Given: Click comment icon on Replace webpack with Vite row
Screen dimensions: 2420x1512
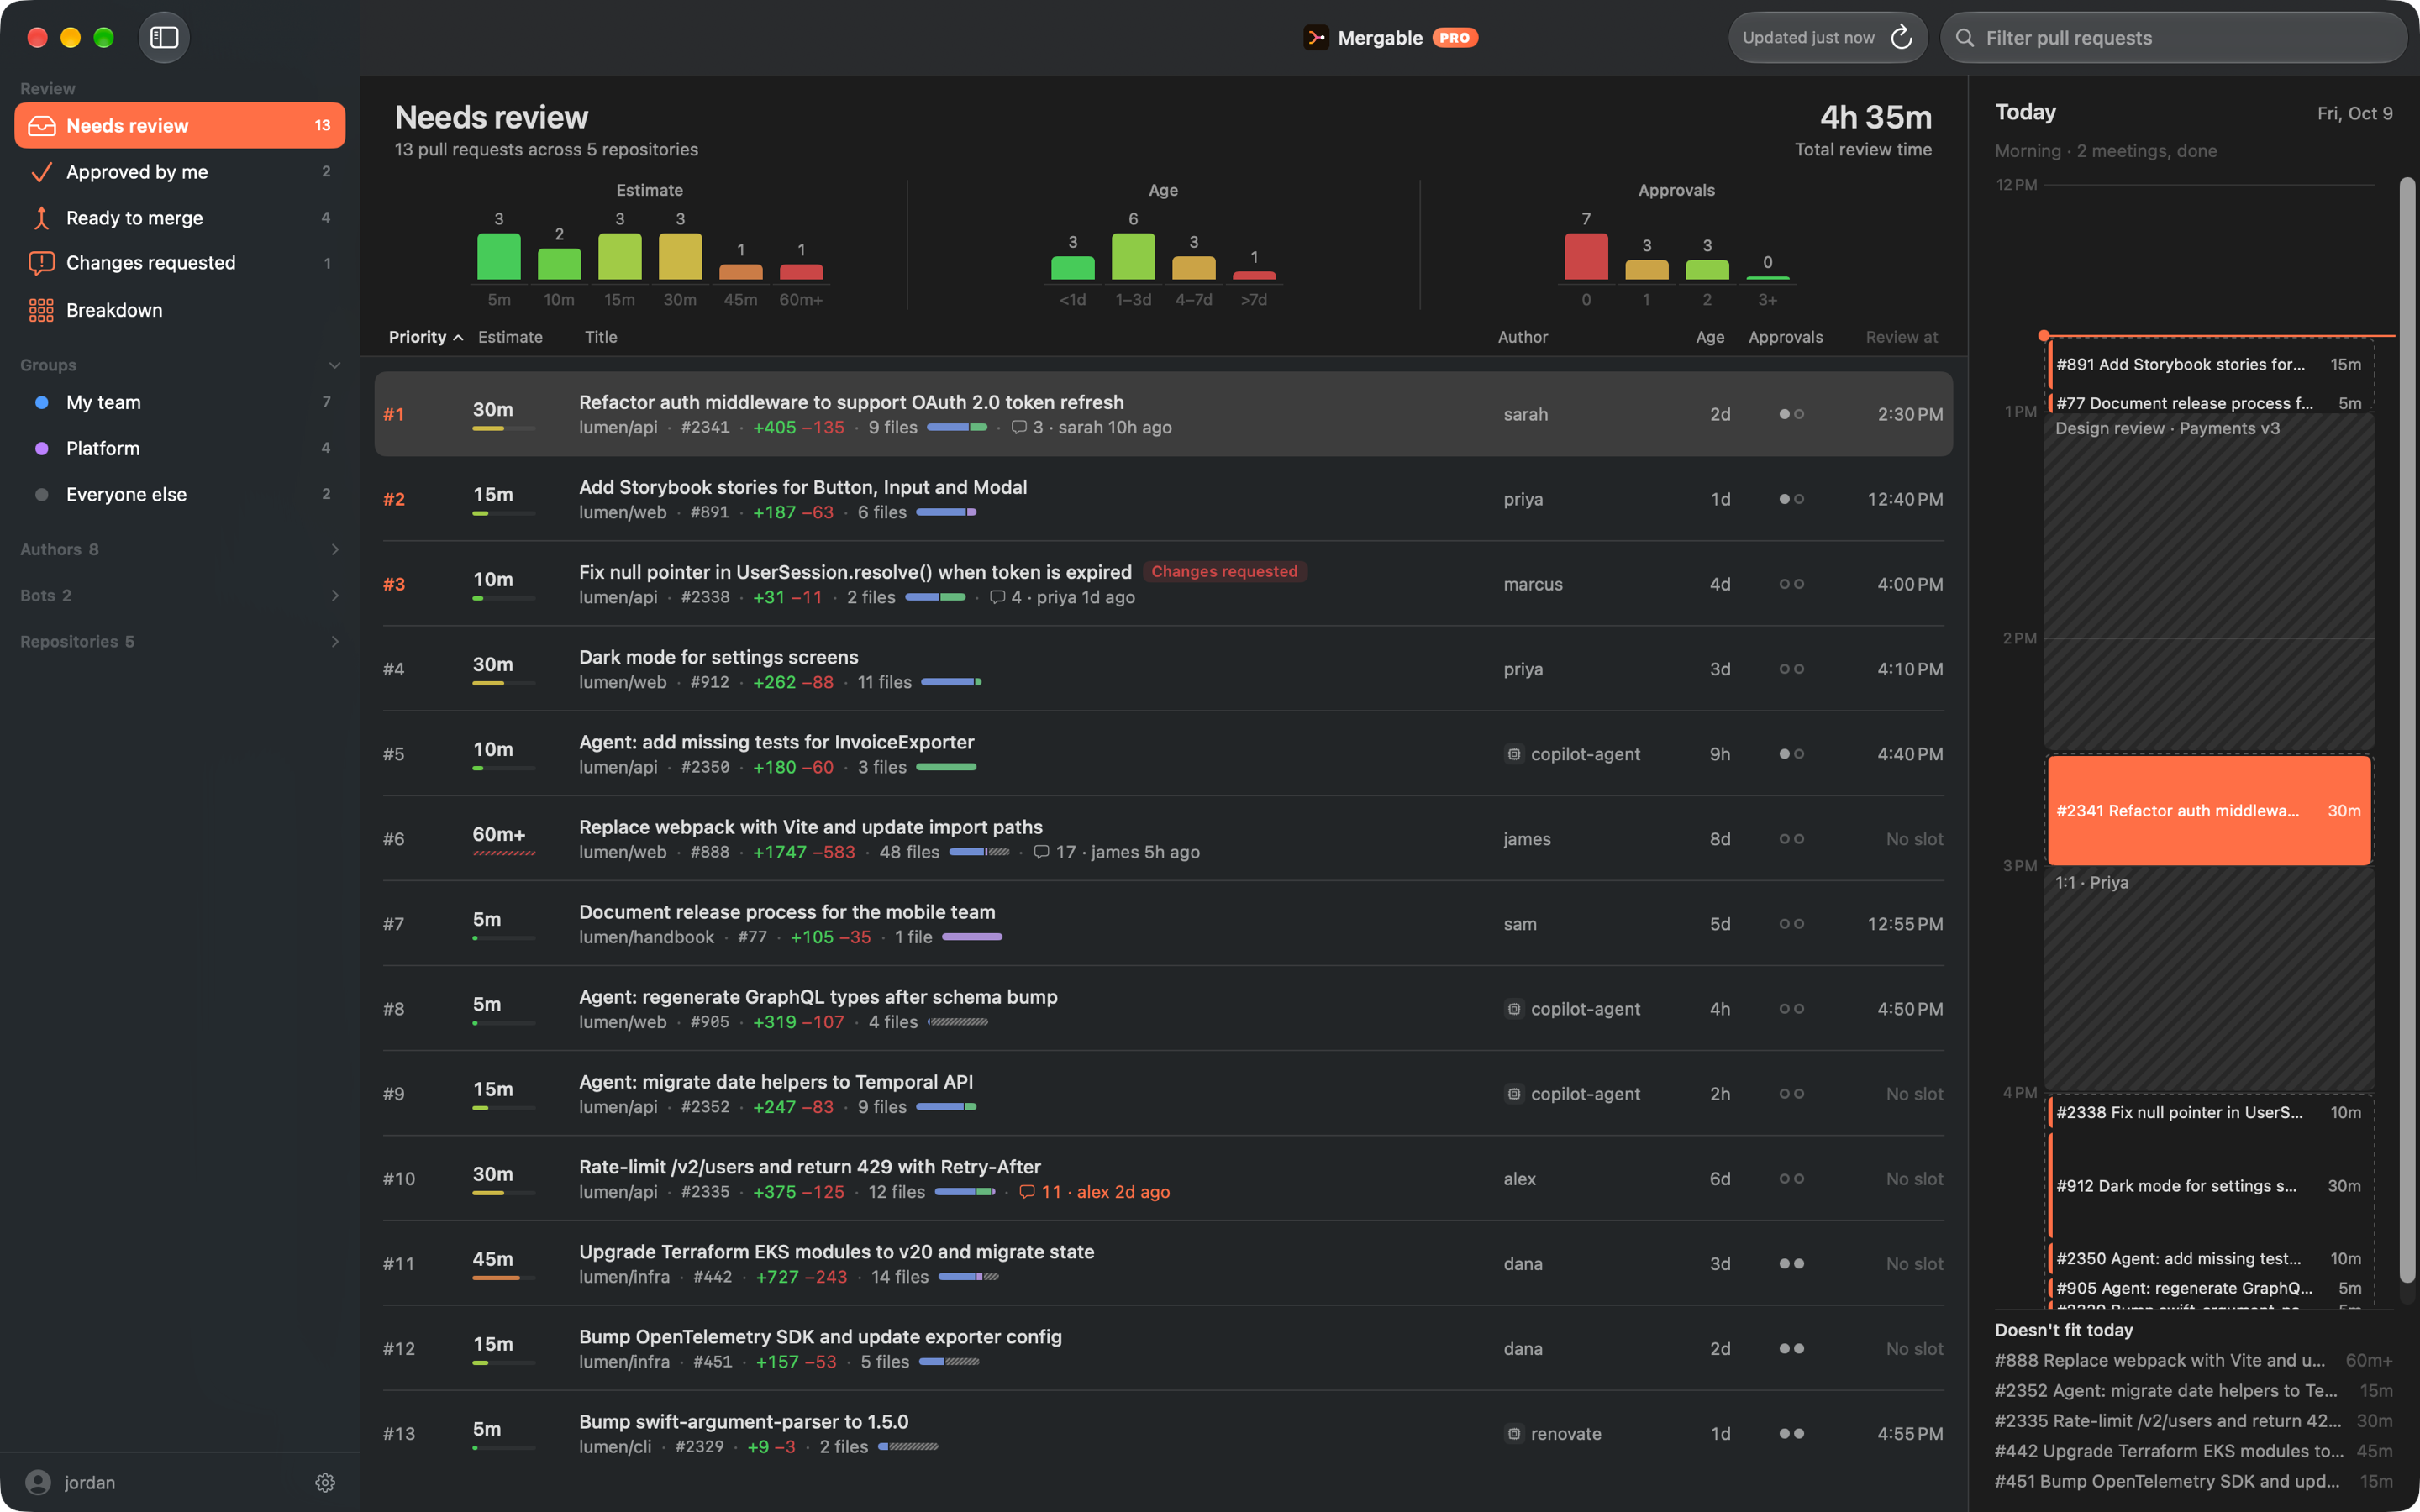Looking at the screenshot, I should tap(1041, 853).
